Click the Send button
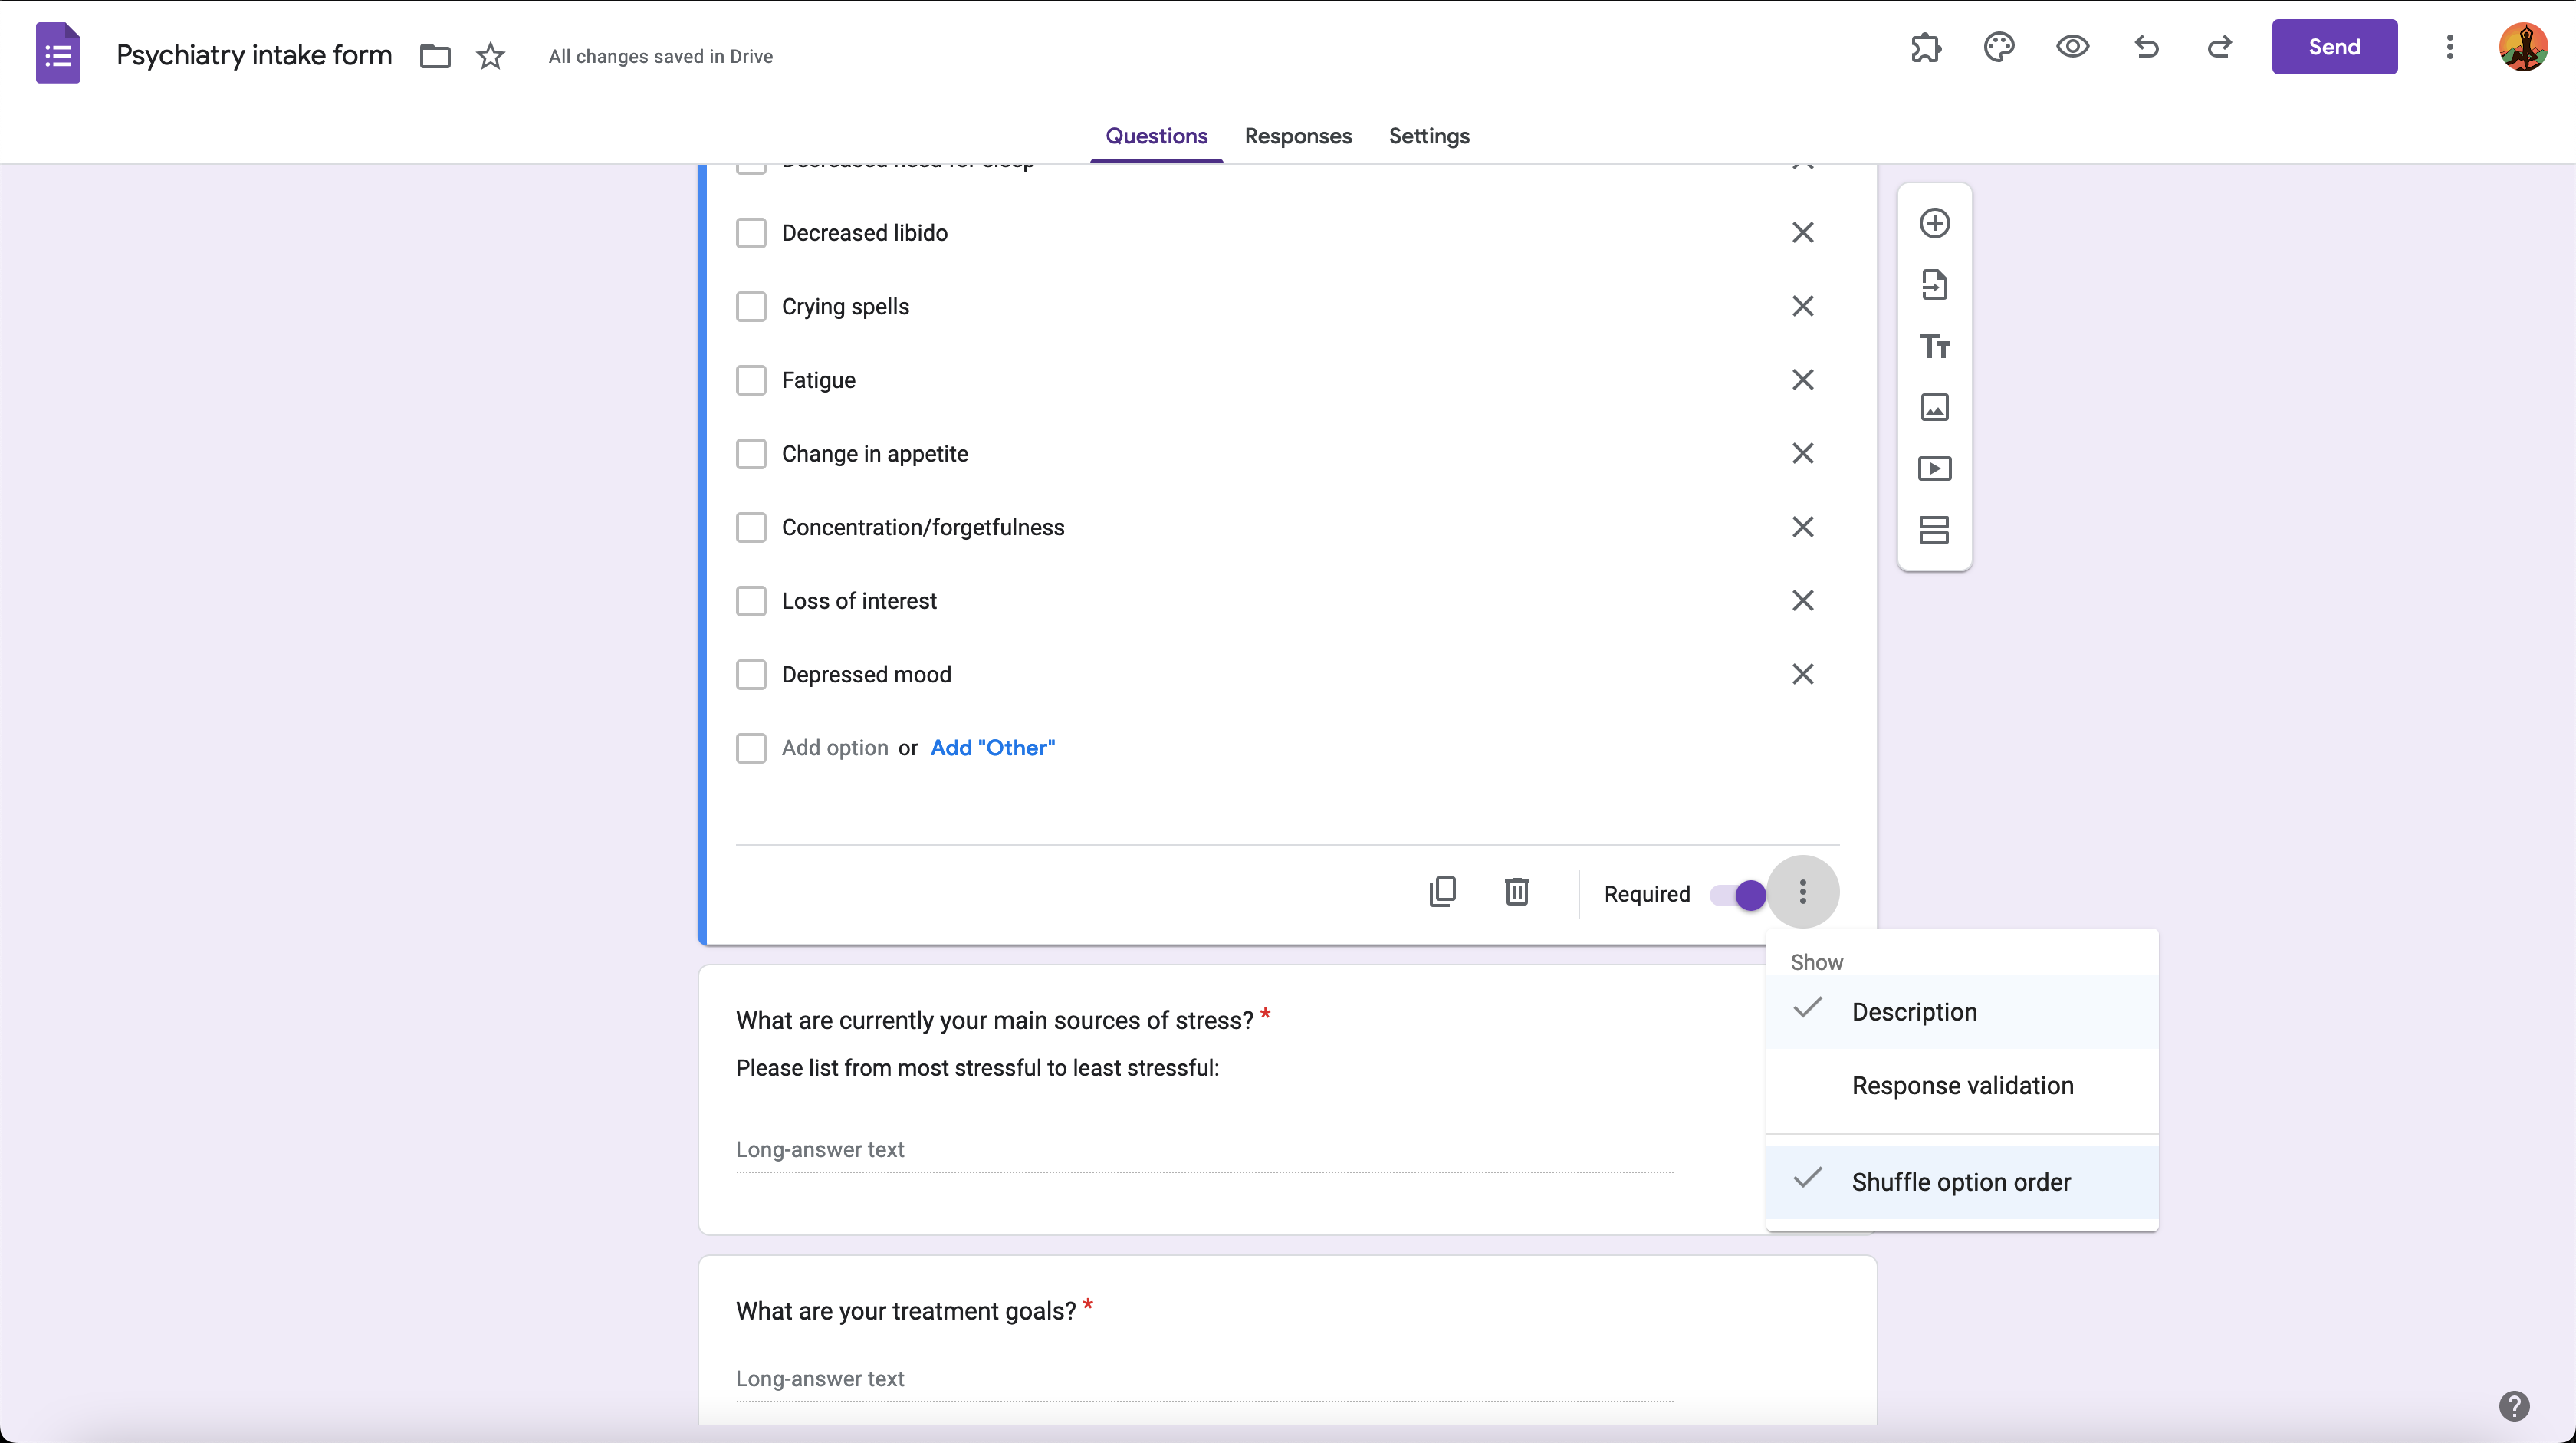Image resolution: width=2576 pixels, height=1443 pixels. [2333, 47]
